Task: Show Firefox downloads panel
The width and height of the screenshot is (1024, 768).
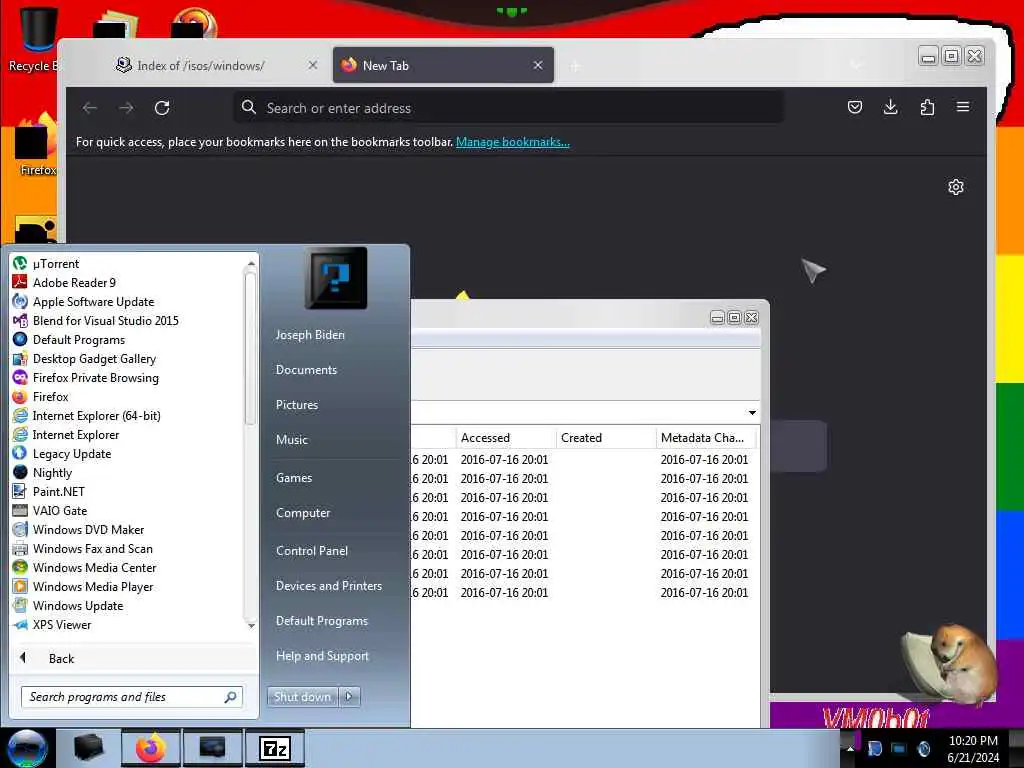Action: (x=890, y=107)
